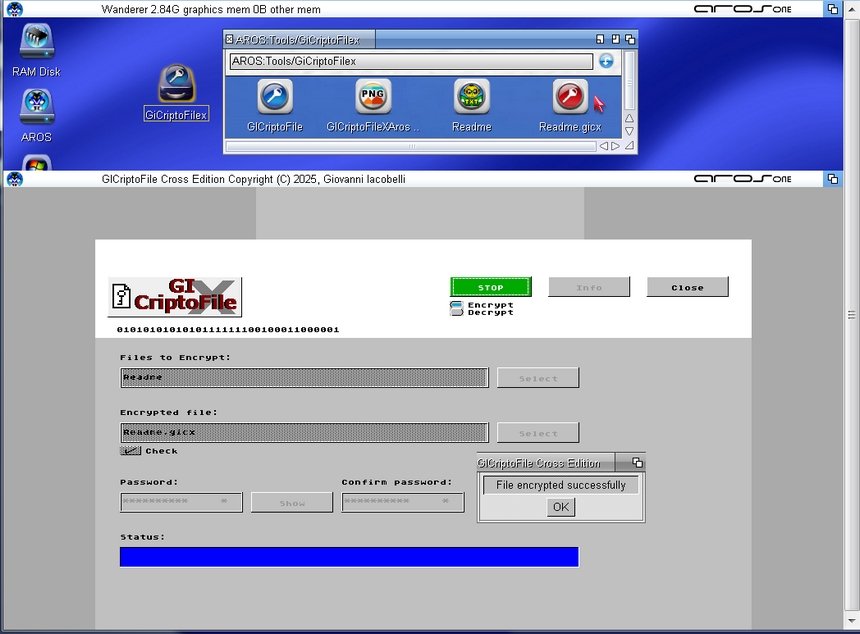Click the "GICriptoFile Cross Edition Copyright" screen title text

coord(253,179)
